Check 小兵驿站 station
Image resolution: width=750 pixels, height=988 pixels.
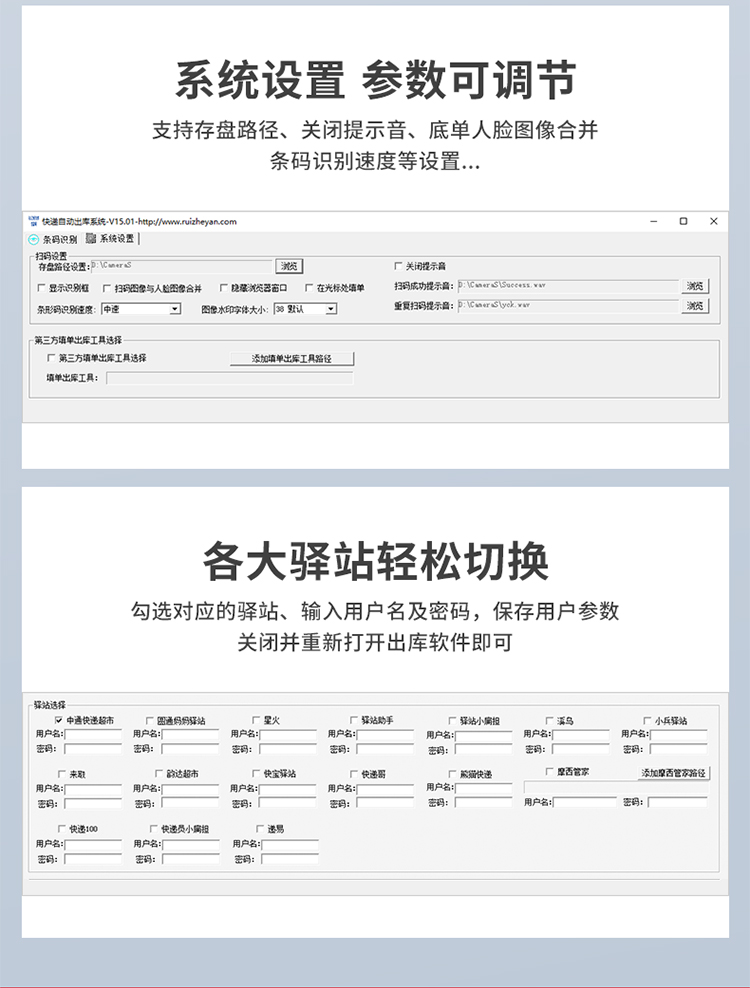click(647, 720)
